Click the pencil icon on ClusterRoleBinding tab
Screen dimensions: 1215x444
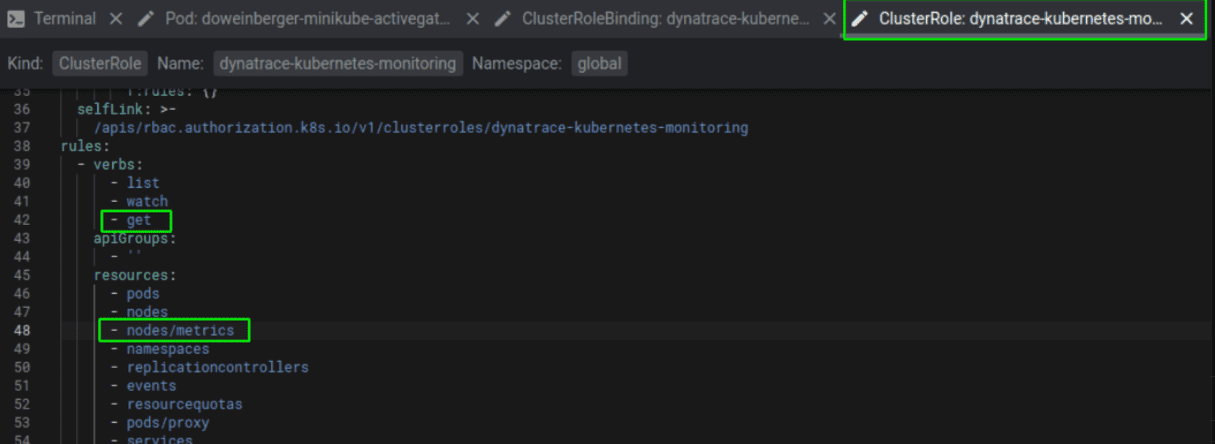pos(503,18)
